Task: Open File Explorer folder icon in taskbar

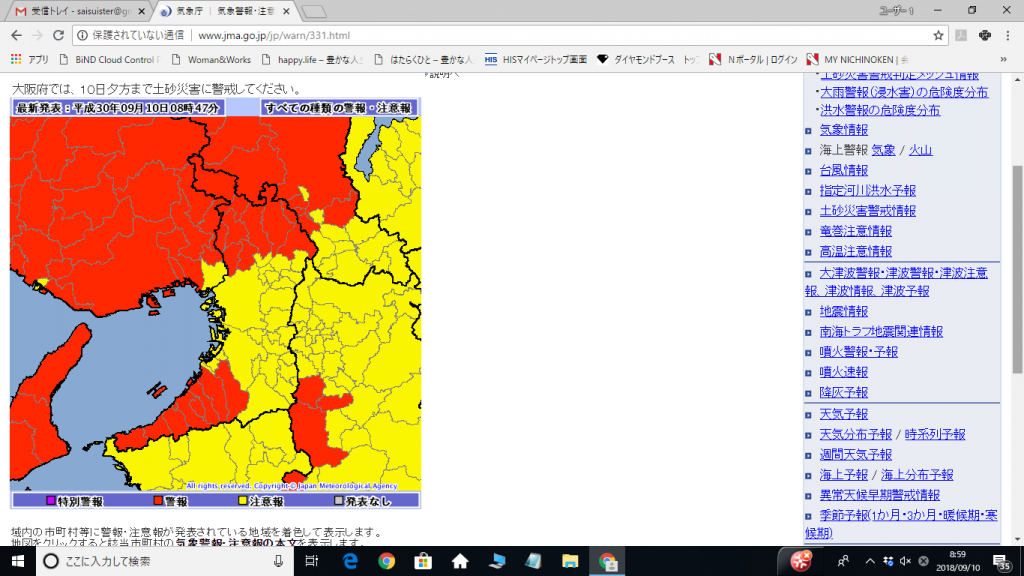Action: coord(569,561)
